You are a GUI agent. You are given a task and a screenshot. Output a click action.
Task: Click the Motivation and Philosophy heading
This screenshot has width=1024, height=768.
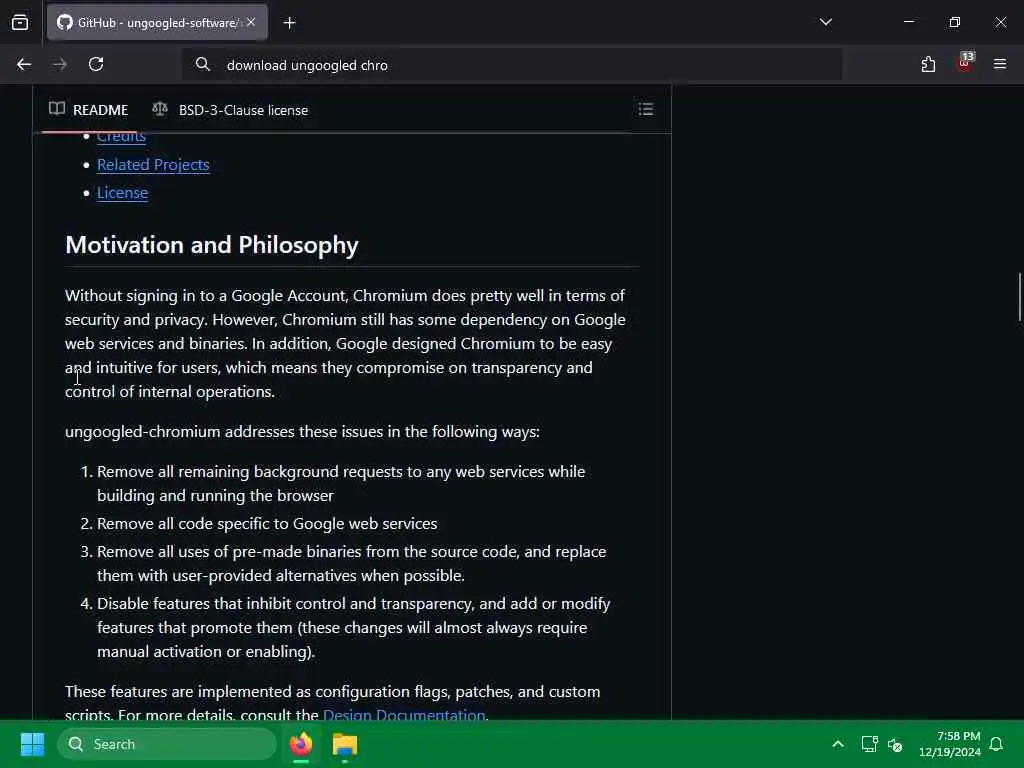pos(212,245)
